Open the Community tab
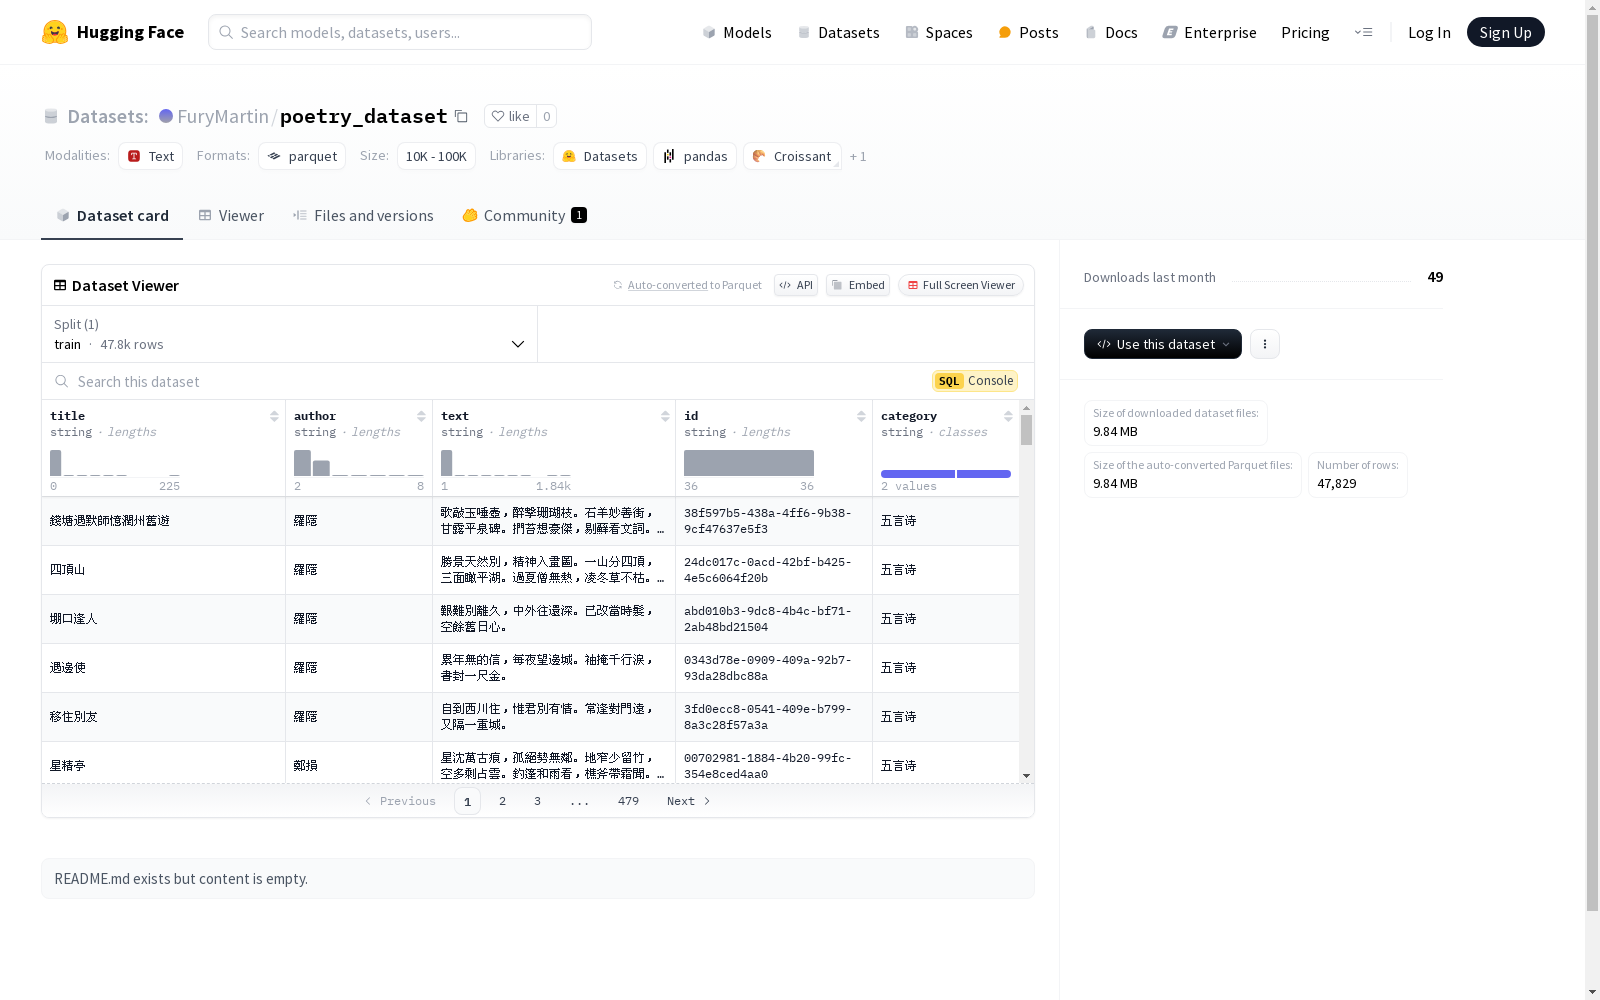The width and height of the screenshot is (1600, 1000). [524, 215]
